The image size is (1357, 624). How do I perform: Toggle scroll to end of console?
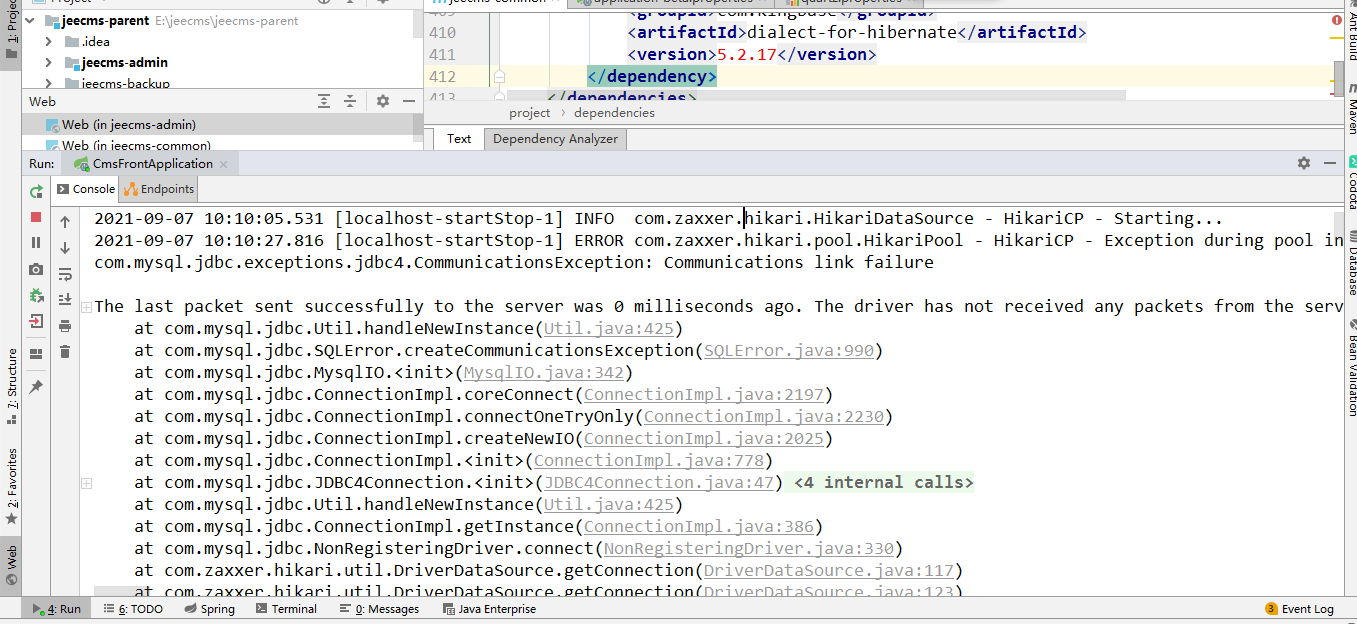pyautogui.click(x=65, y=299)
